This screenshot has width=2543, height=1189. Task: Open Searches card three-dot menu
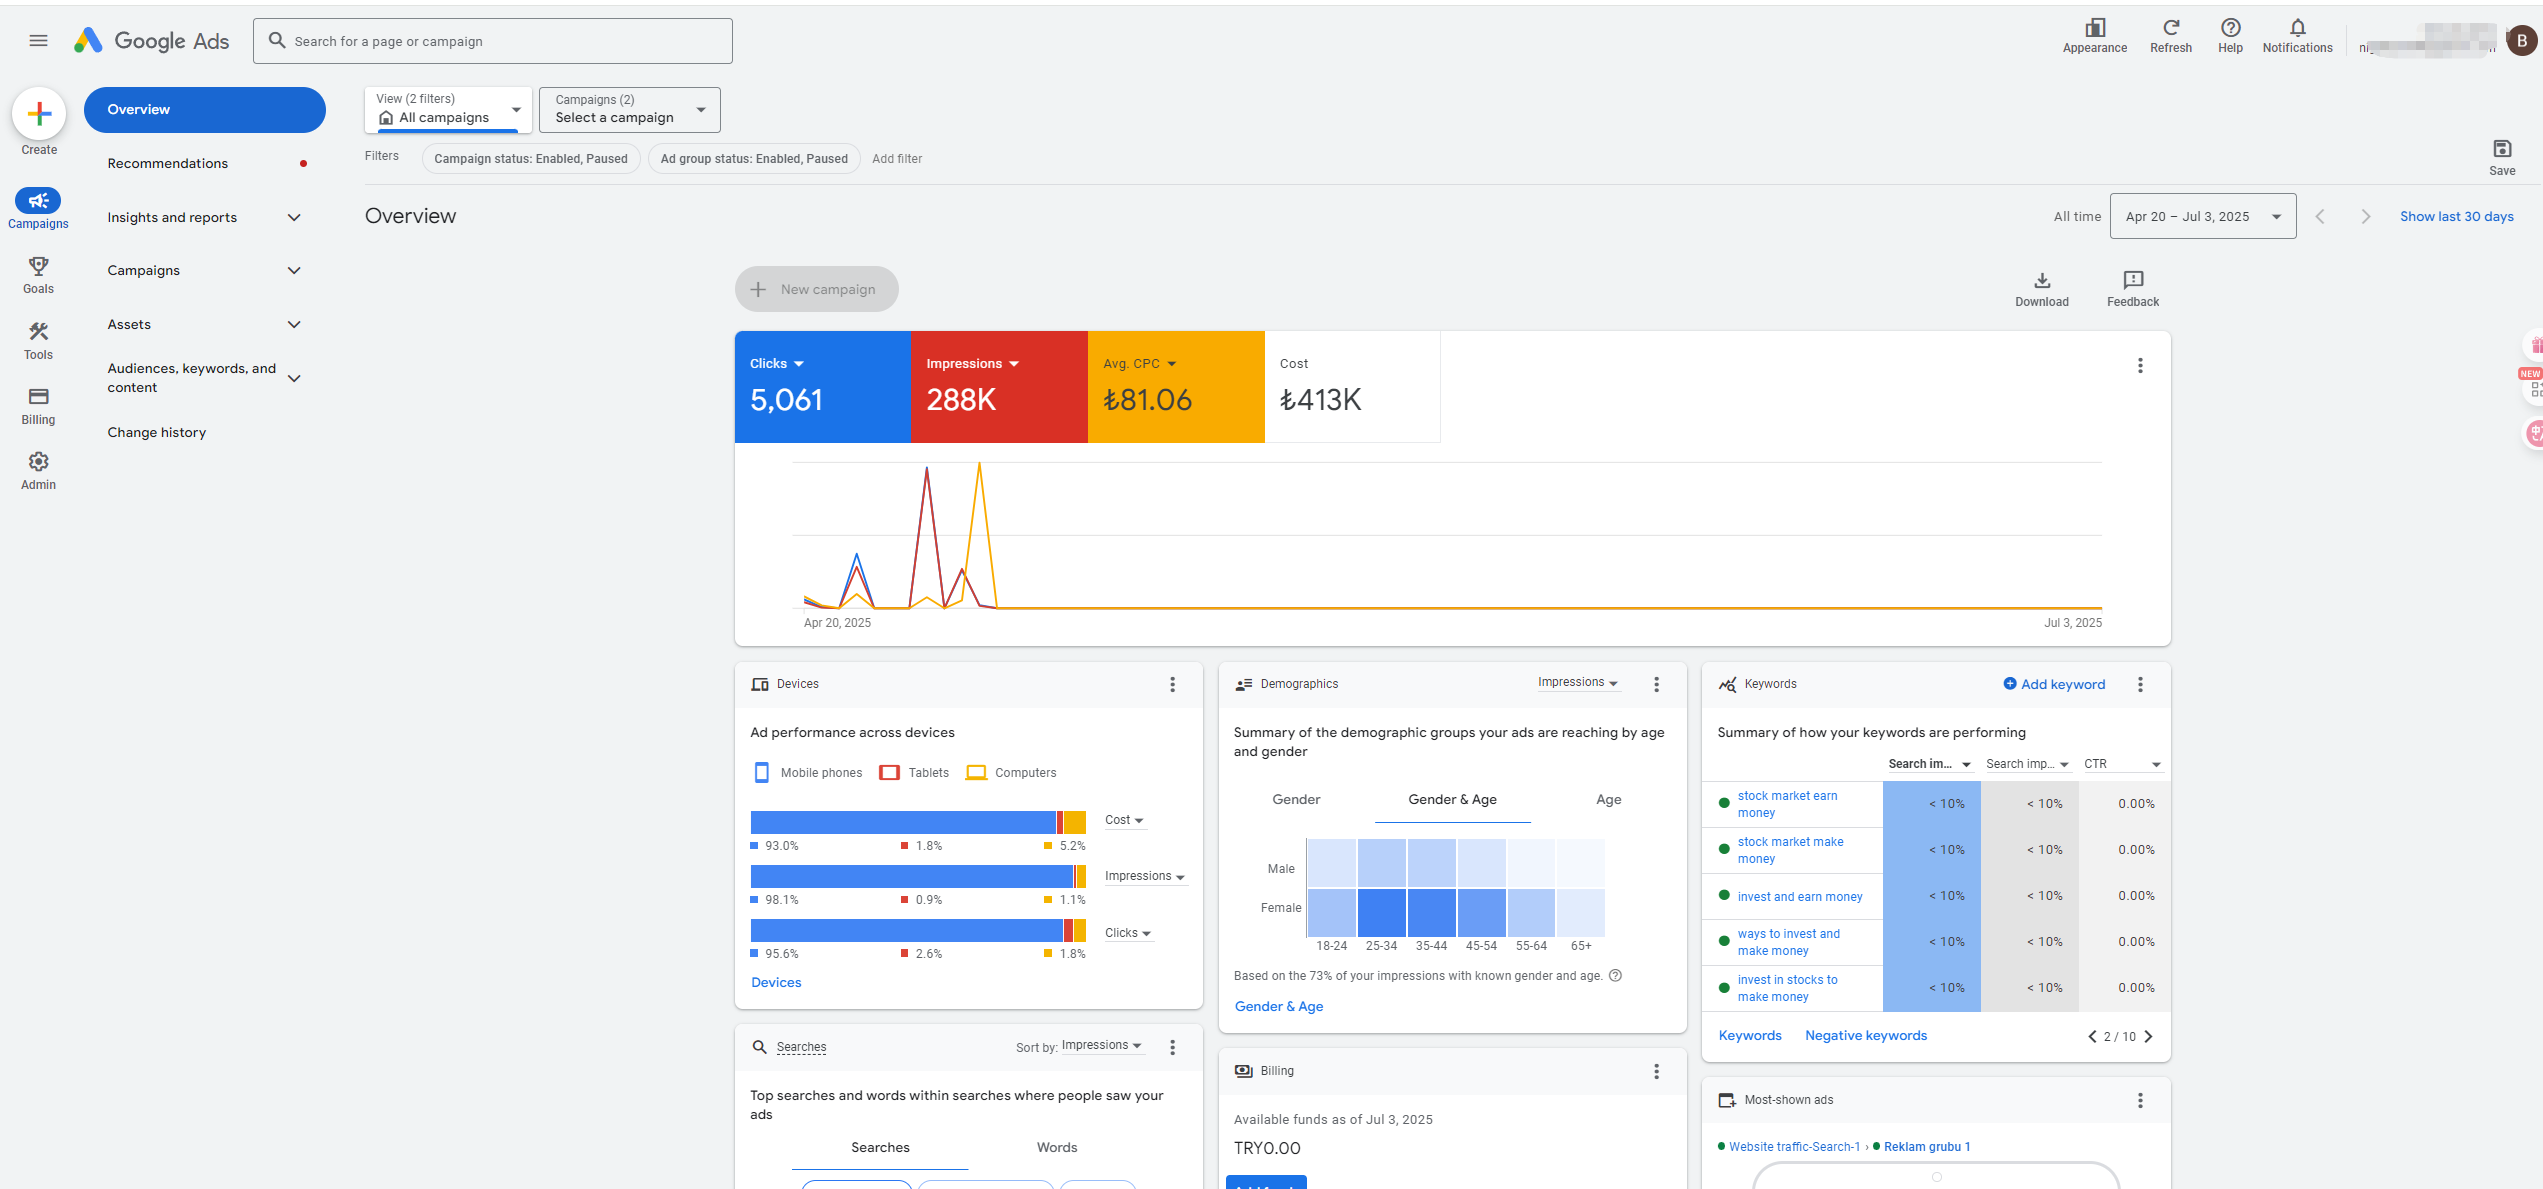point(1172,1047)
